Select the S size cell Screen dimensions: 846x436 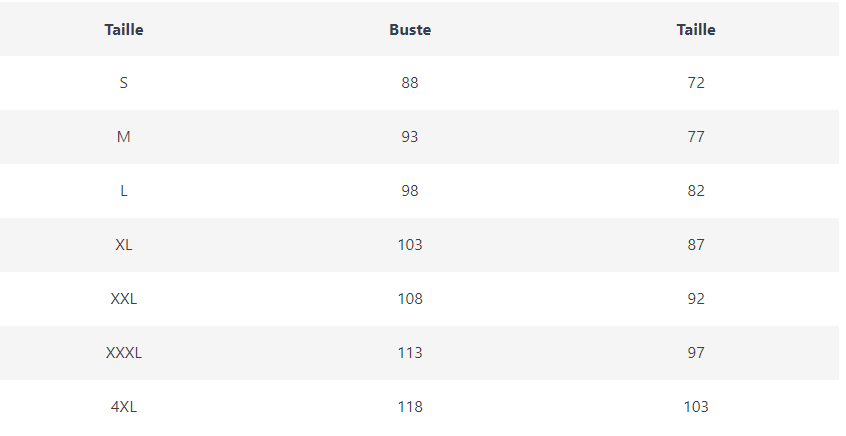[124, 83]
